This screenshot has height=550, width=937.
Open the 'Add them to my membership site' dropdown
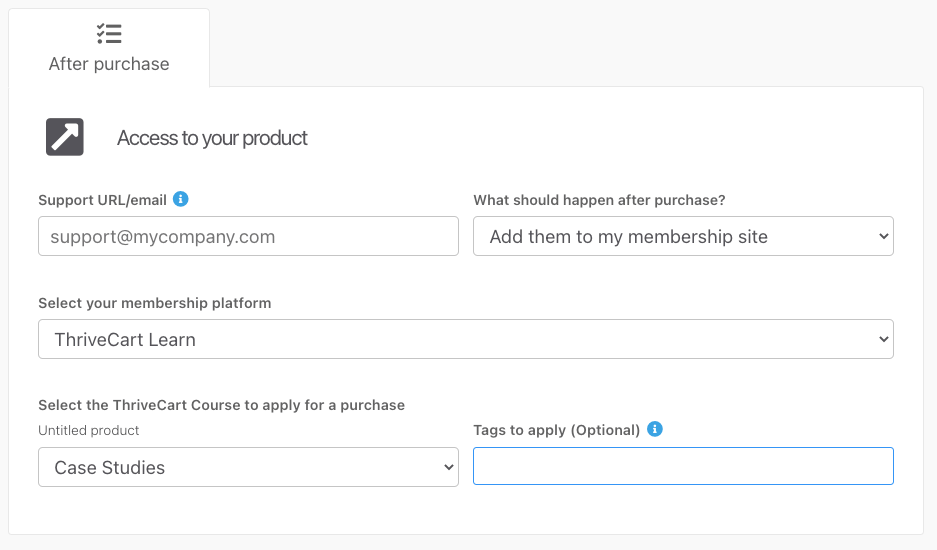[683, 236]
